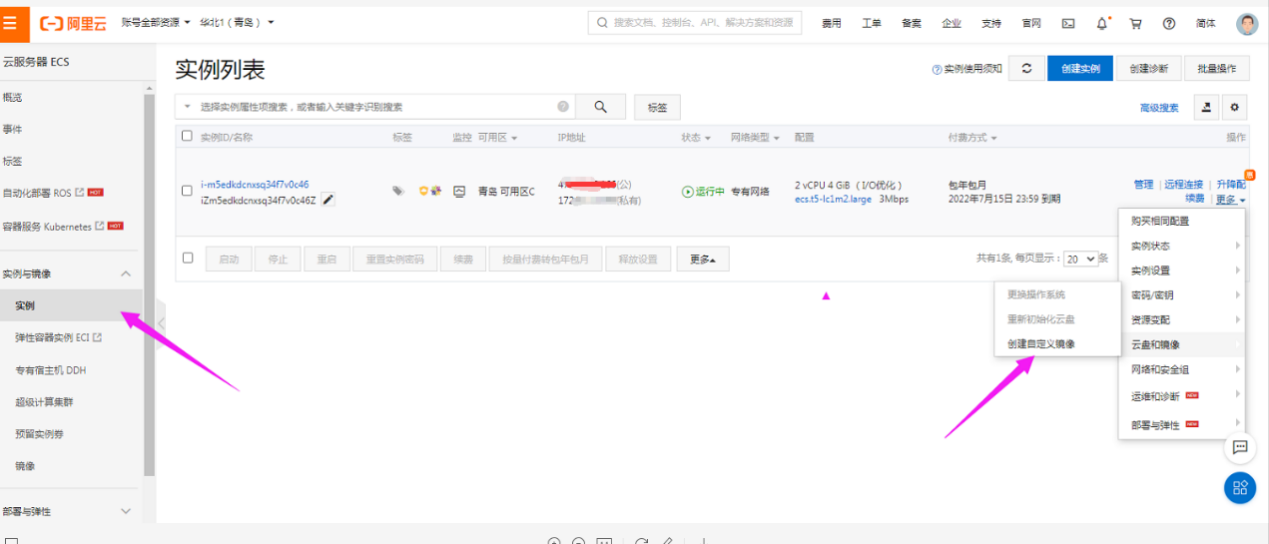1269x544 pixels.
Task: Collapse the left sidebar handle
Action: (160, 324)
